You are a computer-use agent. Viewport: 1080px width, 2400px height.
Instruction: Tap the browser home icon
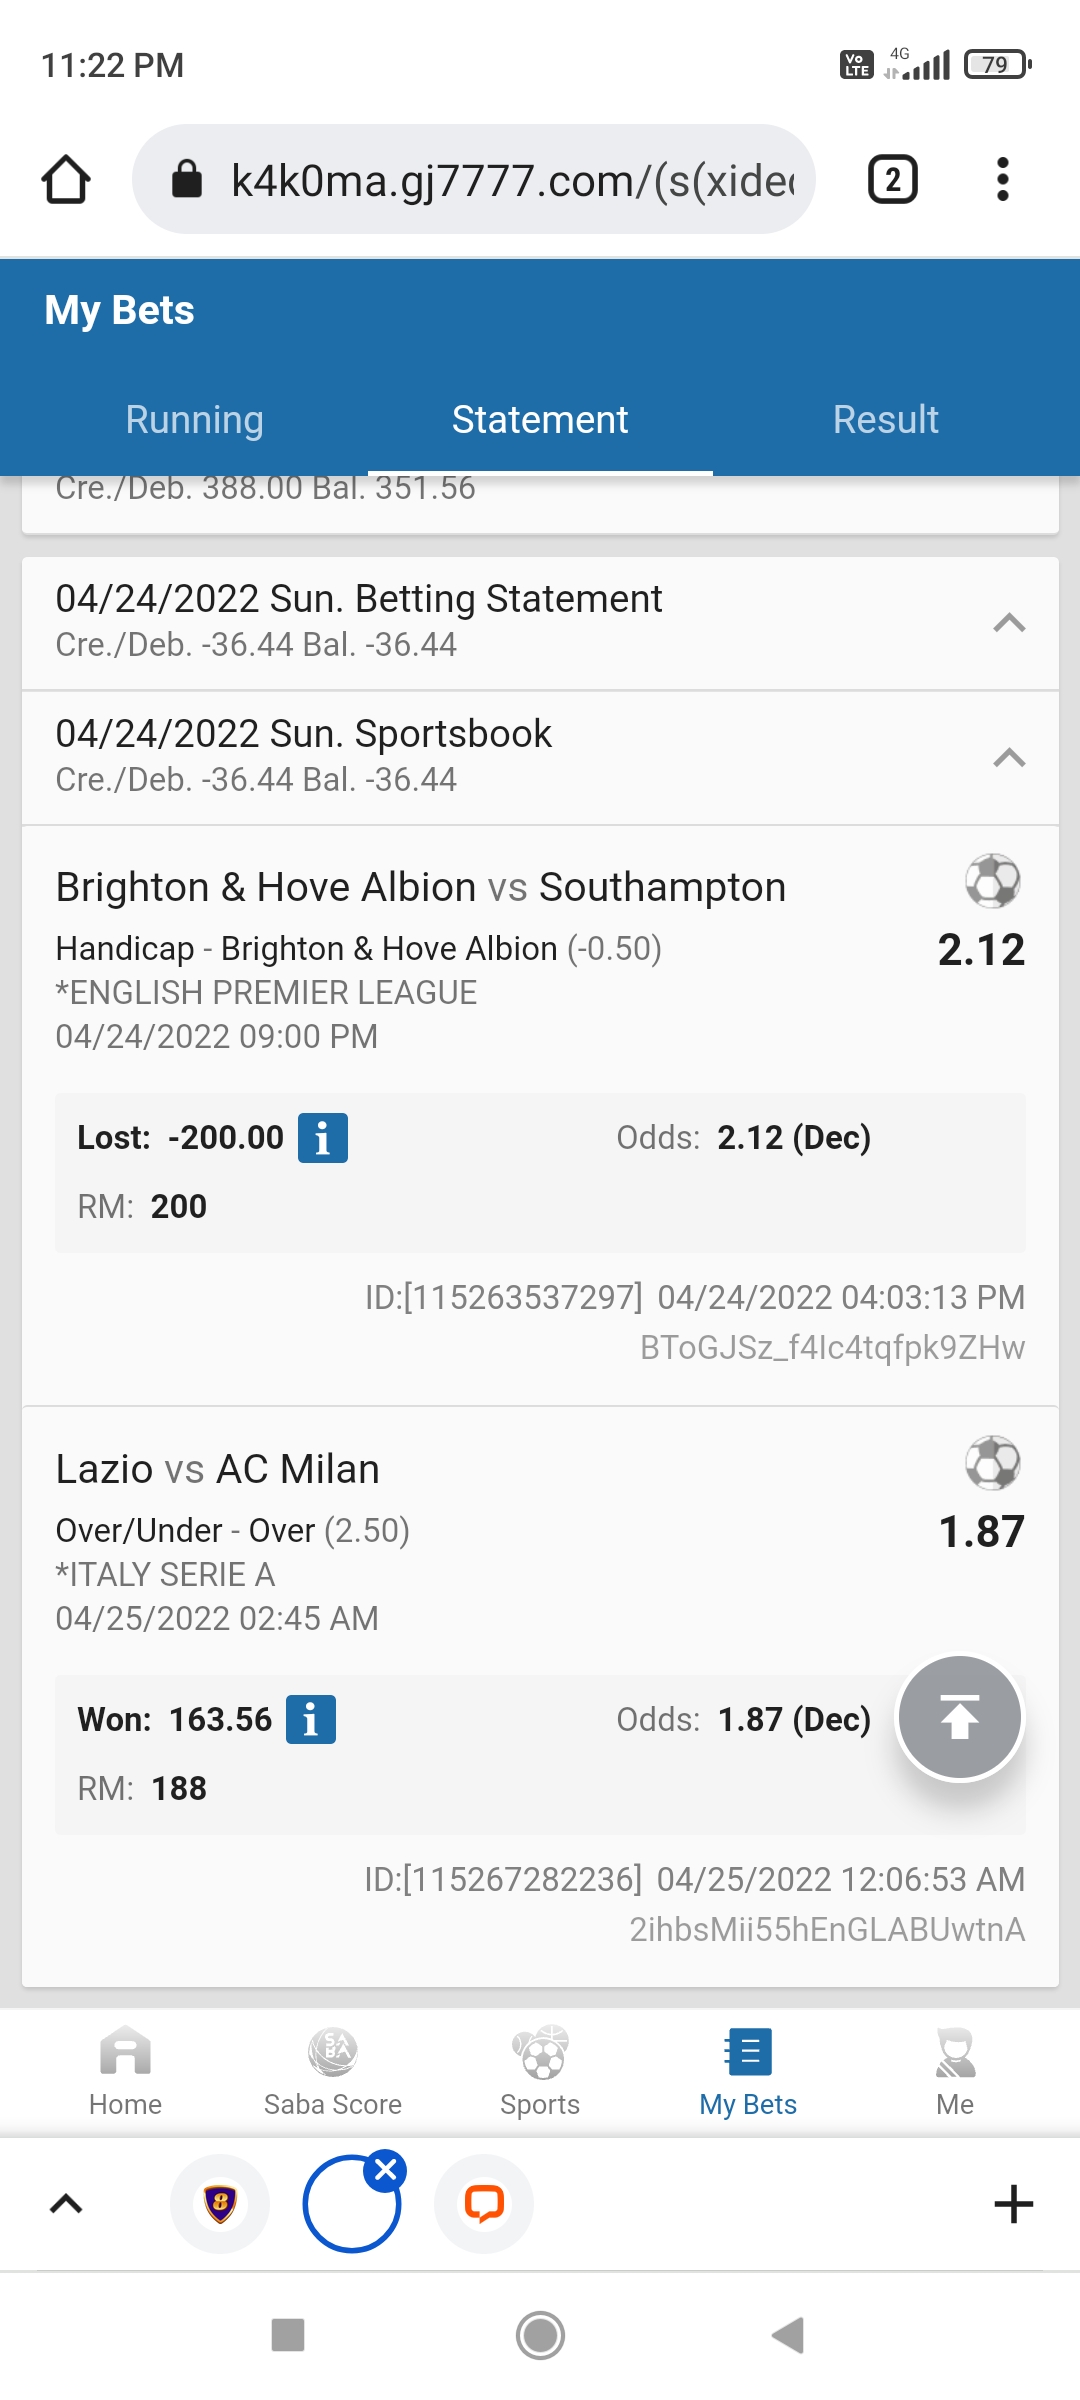tap(66, 180)
